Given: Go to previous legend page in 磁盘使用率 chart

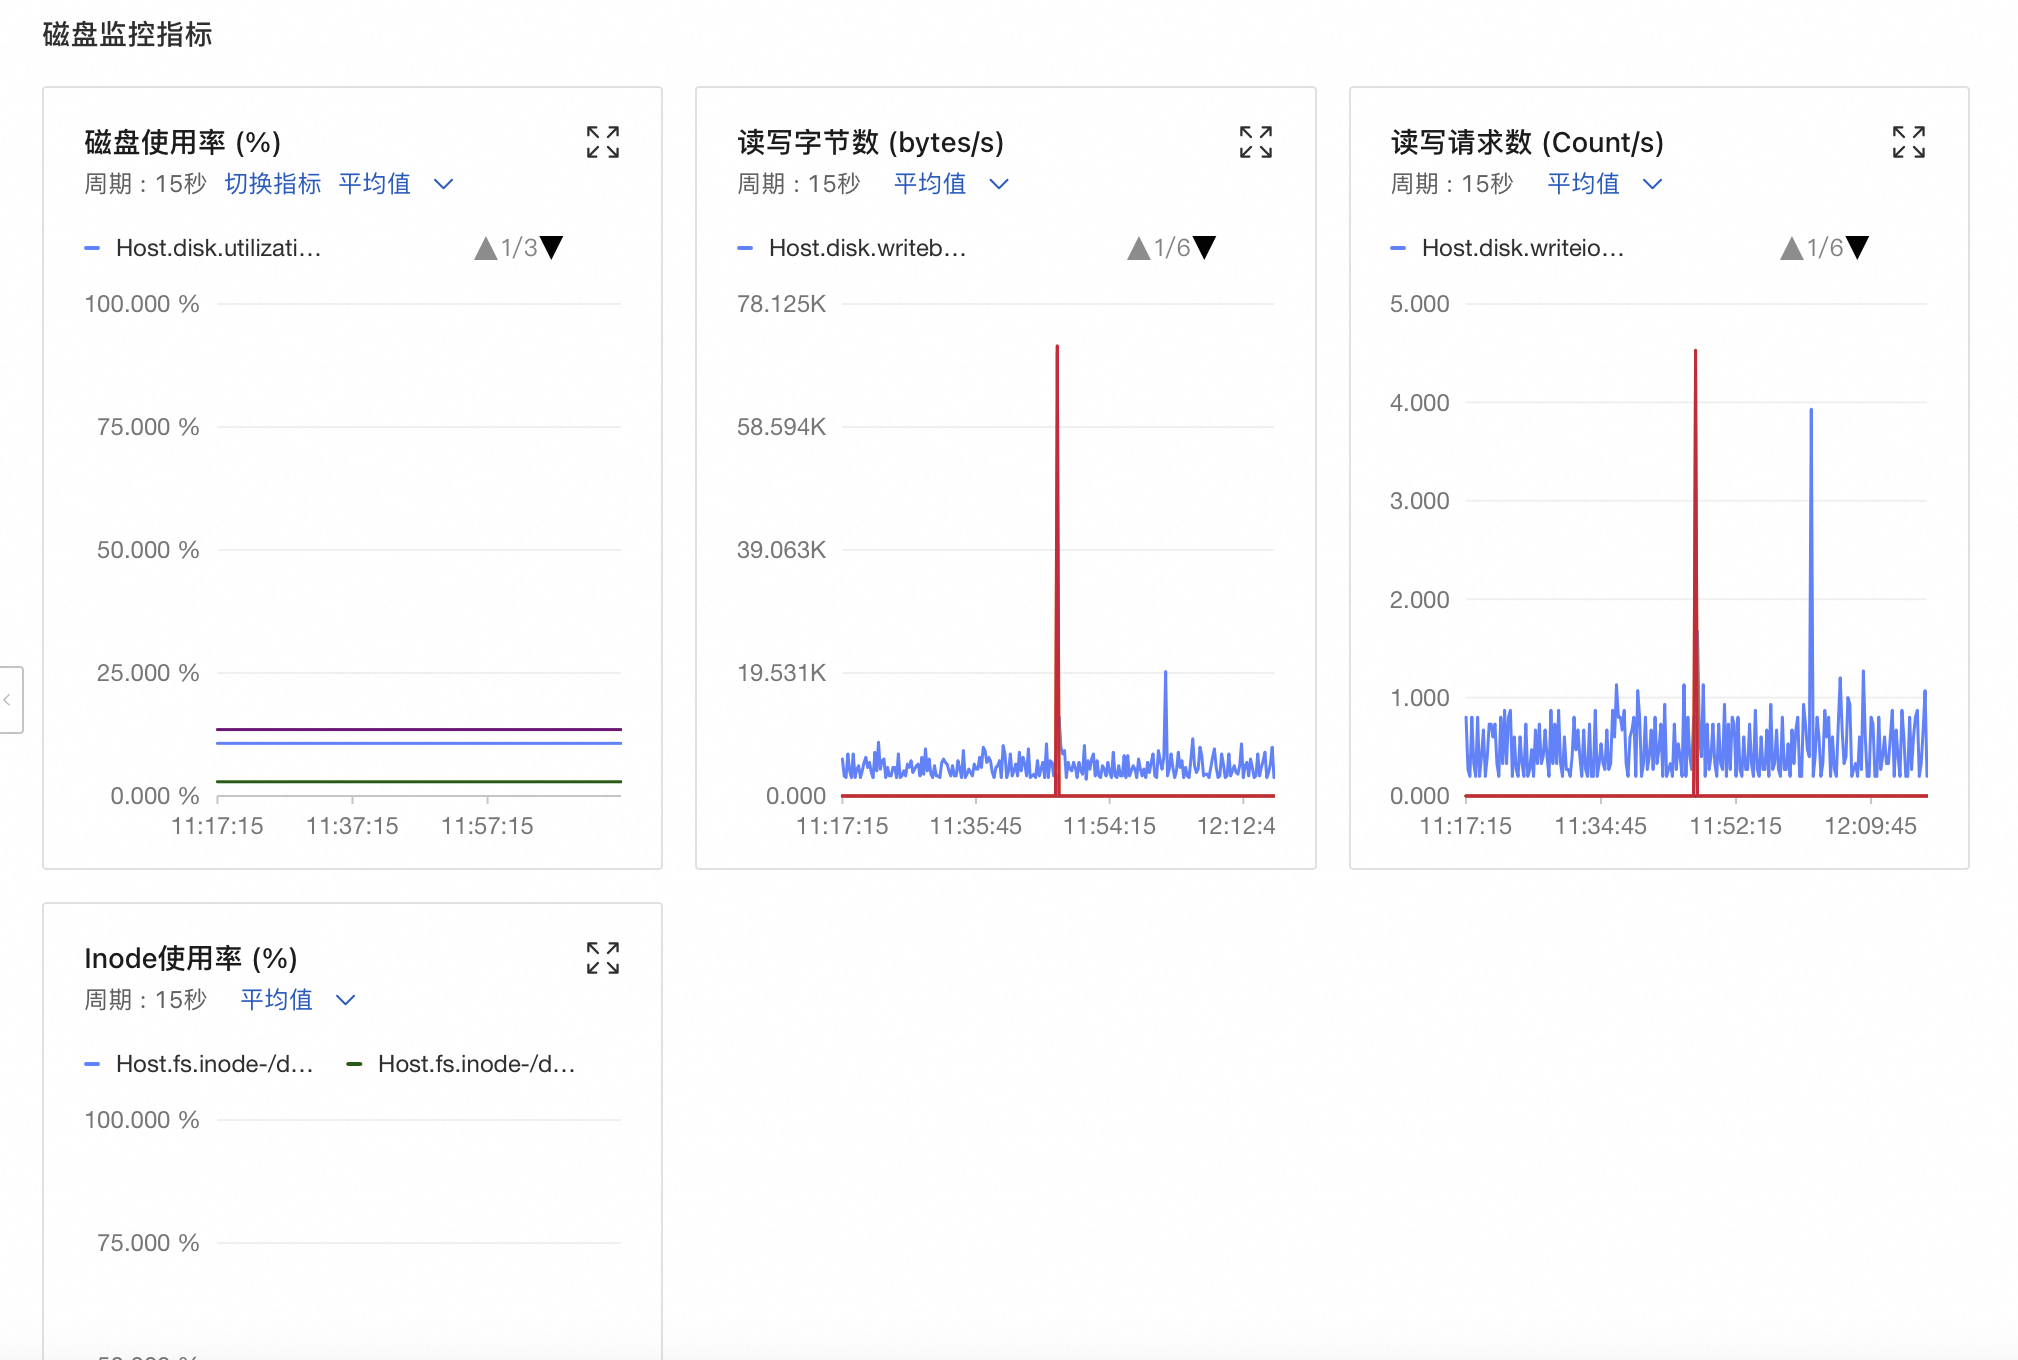Looking at the screenshot, I should (x=486, y=248).
